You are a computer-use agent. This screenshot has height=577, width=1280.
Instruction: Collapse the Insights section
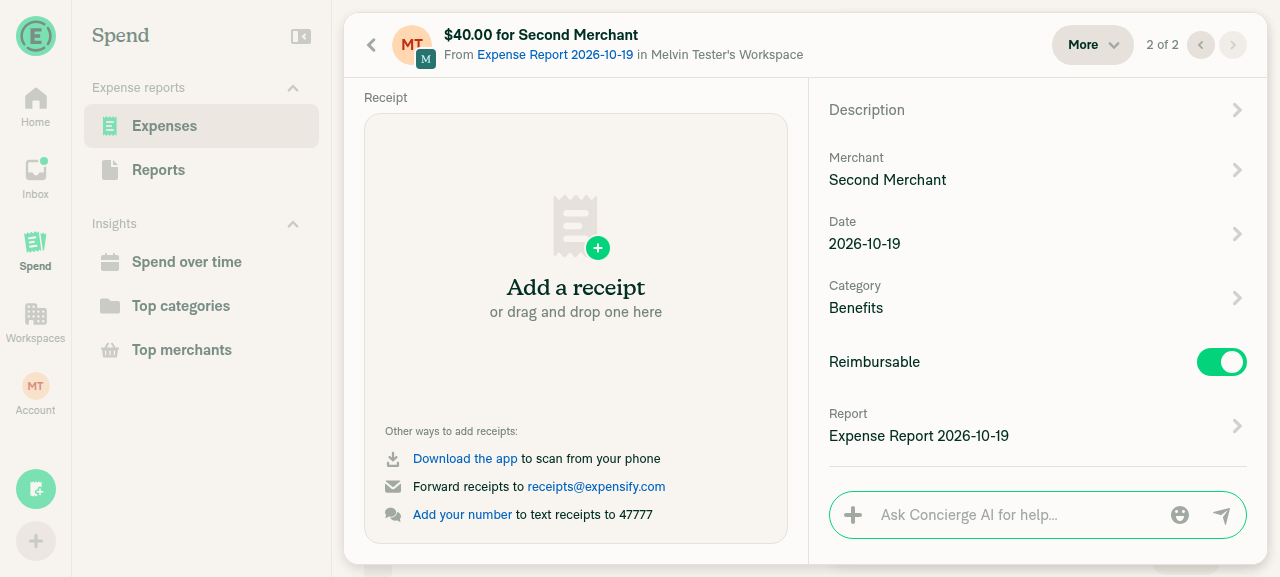click(293, 224)
